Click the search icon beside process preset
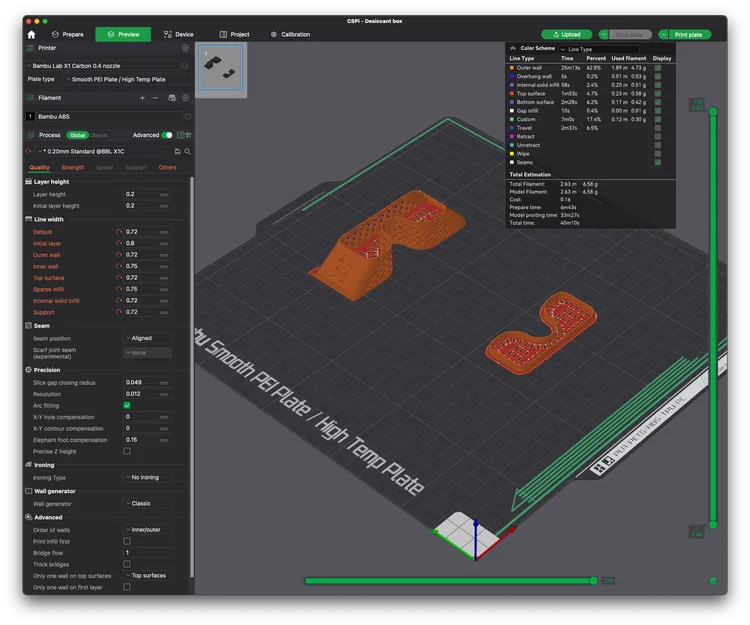Image resolution: width=750 pixels, height=625 pixels. [x=188, y=152]
